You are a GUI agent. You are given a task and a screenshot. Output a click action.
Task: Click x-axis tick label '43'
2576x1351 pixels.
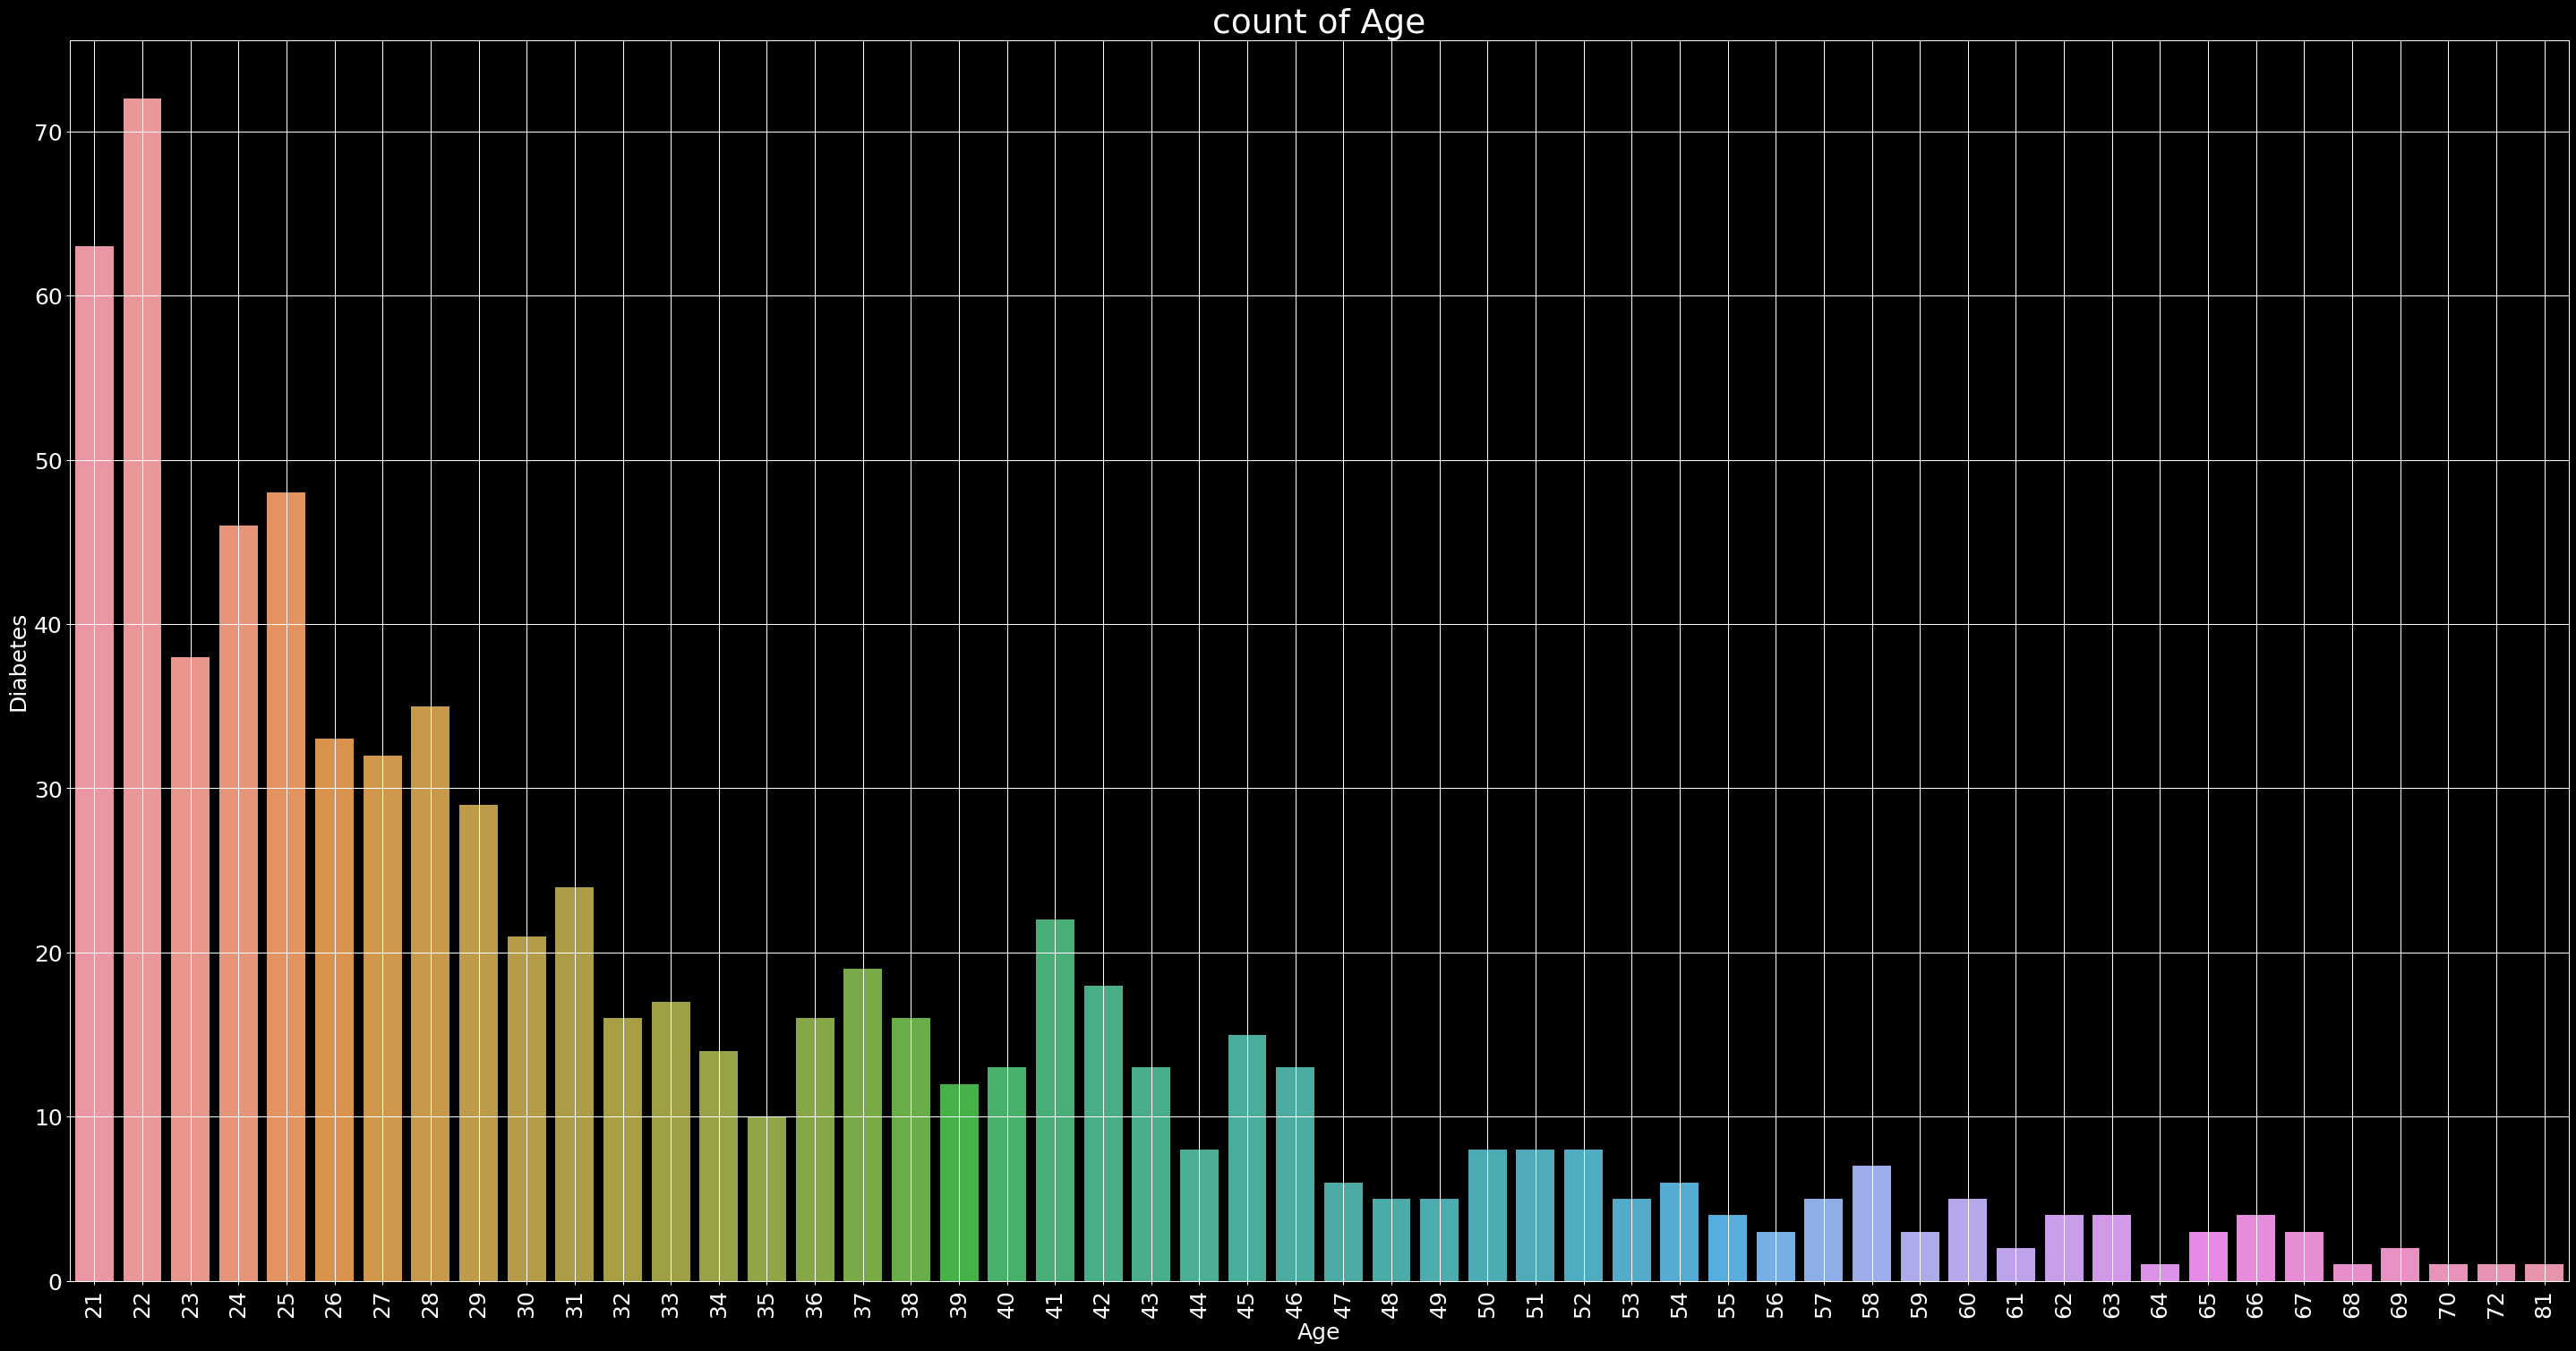(x=1151, y=1304)
